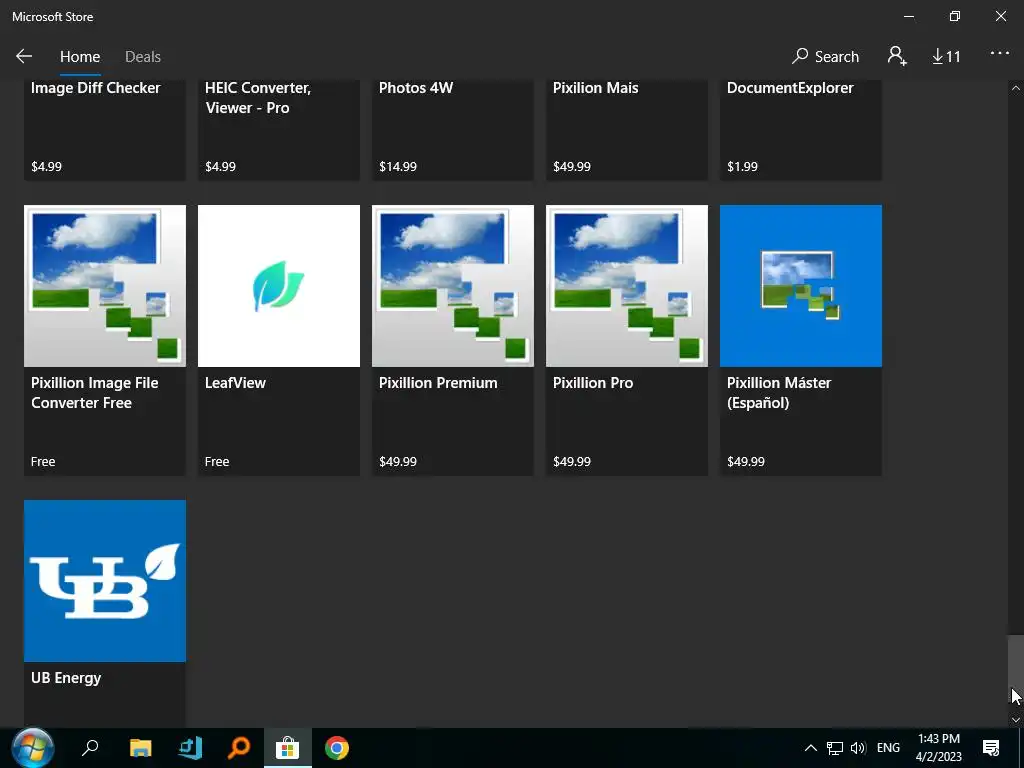Viewport: 1024px width, 768px height.
Task: Open downloads and updates (11)
Action: (x=946, y=57)
